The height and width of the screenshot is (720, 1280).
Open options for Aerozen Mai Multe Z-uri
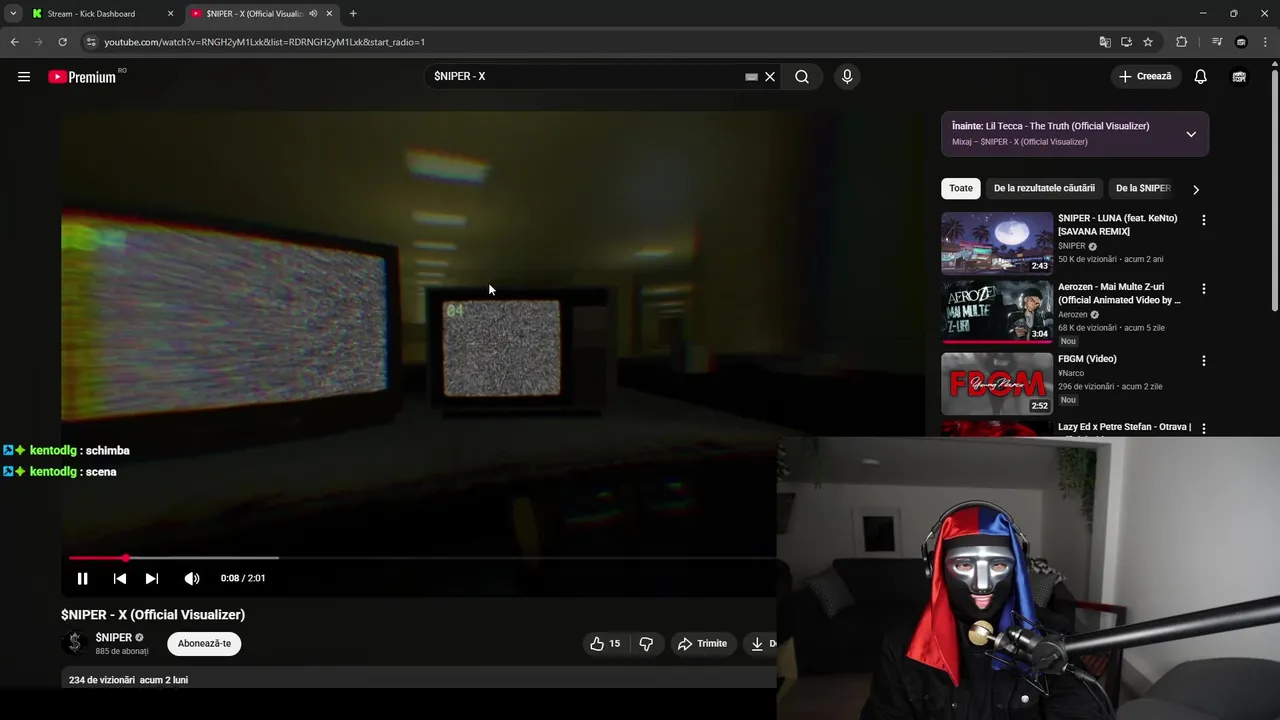(x=1204, y=289)
